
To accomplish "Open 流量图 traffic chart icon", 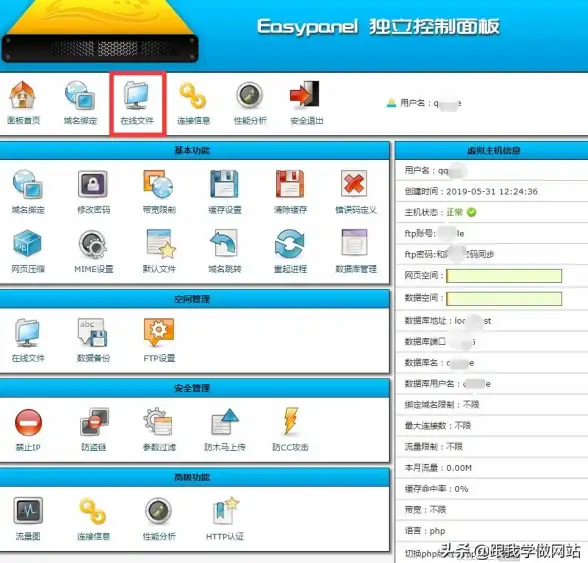I will (28, 511).
